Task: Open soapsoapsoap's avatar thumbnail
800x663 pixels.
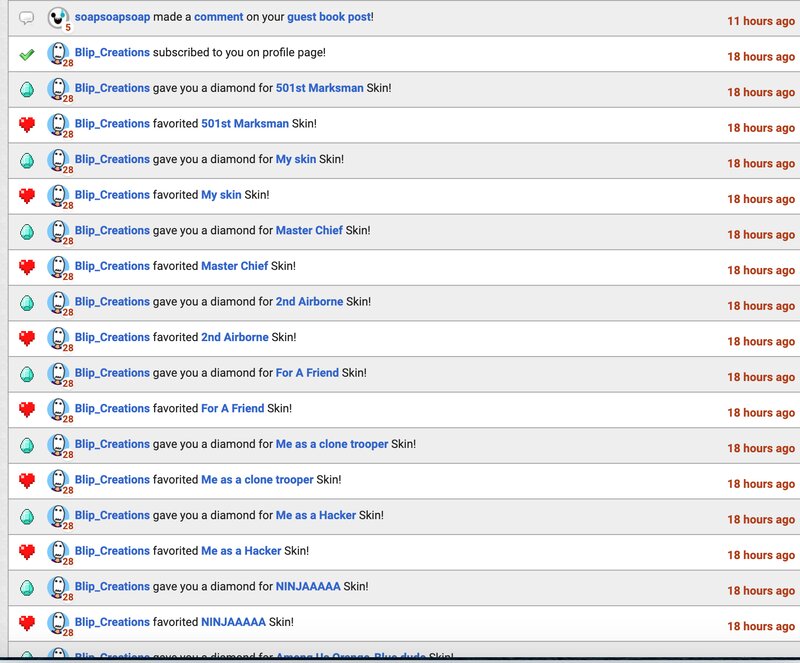Action: [59, 18]
